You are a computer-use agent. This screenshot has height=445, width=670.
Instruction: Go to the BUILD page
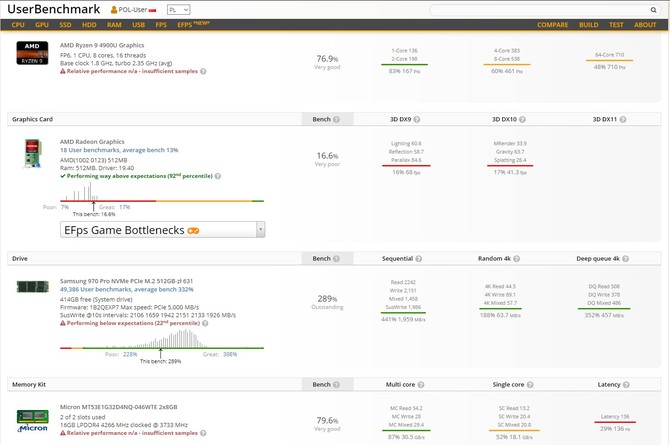pyautogui.click(x=588, y=25)
